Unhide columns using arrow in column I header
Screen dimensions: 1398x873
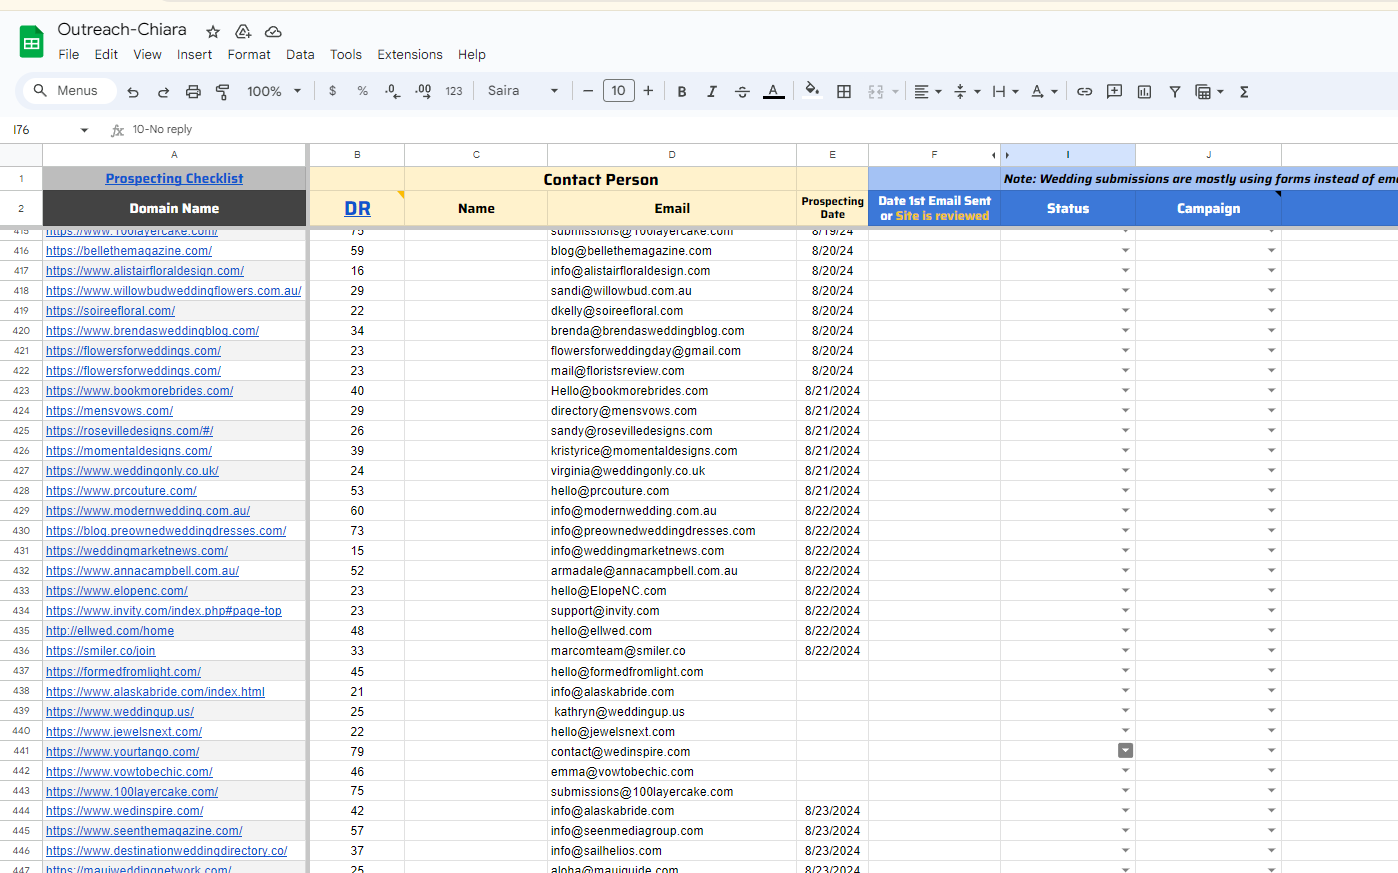pos(1007,155)
